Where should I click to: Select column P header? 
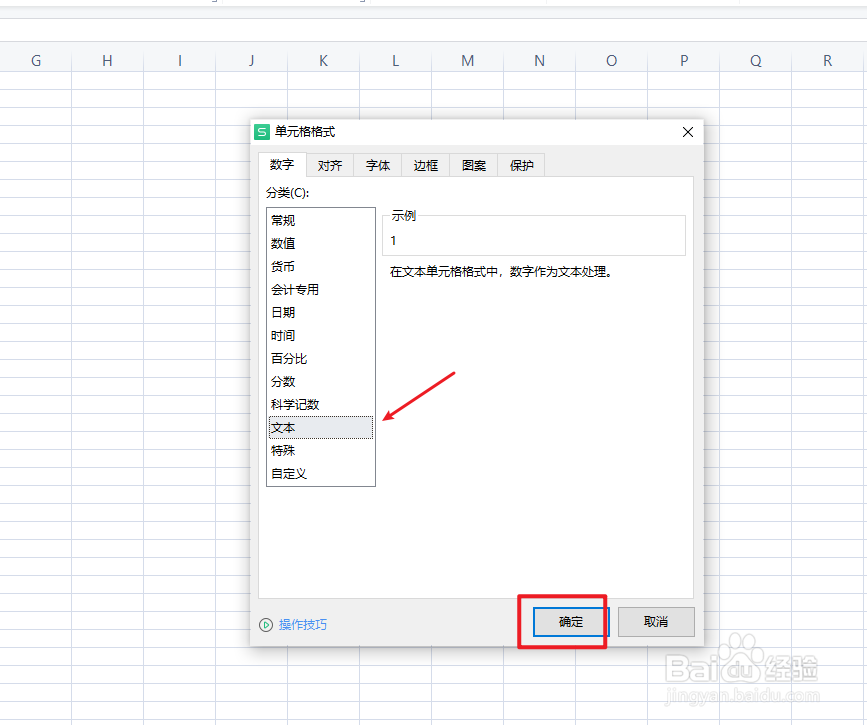(683, 60)
